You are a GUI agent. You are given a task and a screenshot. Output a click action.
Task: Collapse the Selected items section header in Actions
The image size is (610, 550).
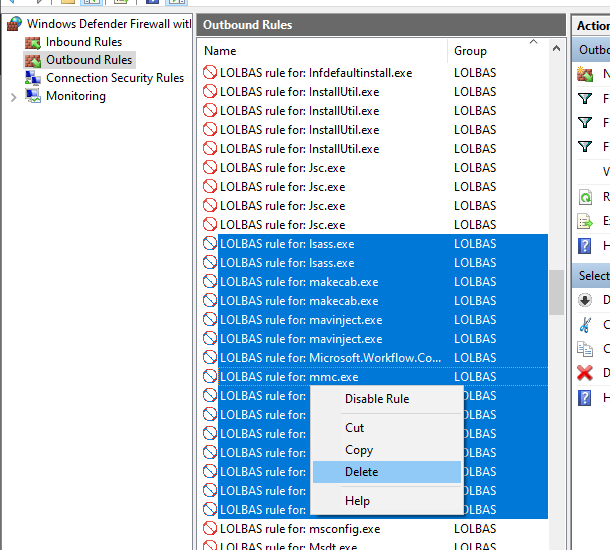(x=591, y=276)
